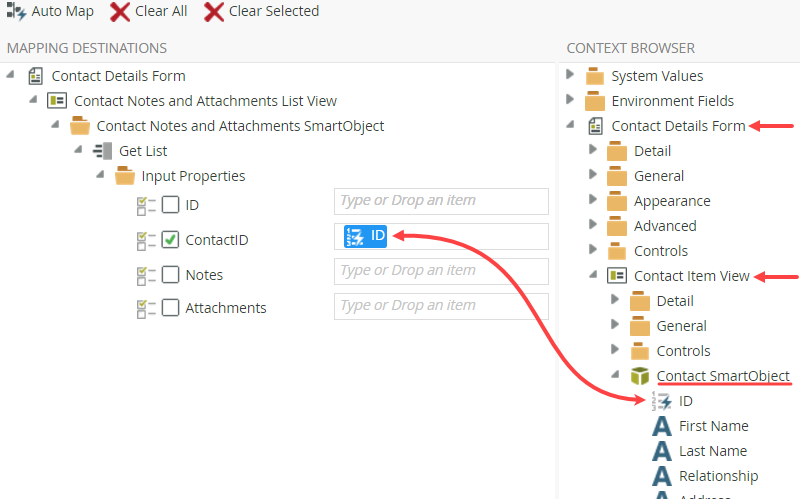800x499 pixels.
Task: Click the First Name text field icon
Action: [x=662, y=426]
